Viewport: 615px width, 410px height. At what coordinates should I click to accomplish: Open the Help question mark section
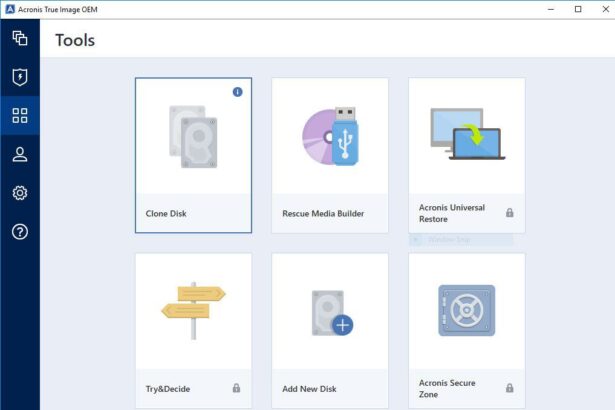coord(20,231)
